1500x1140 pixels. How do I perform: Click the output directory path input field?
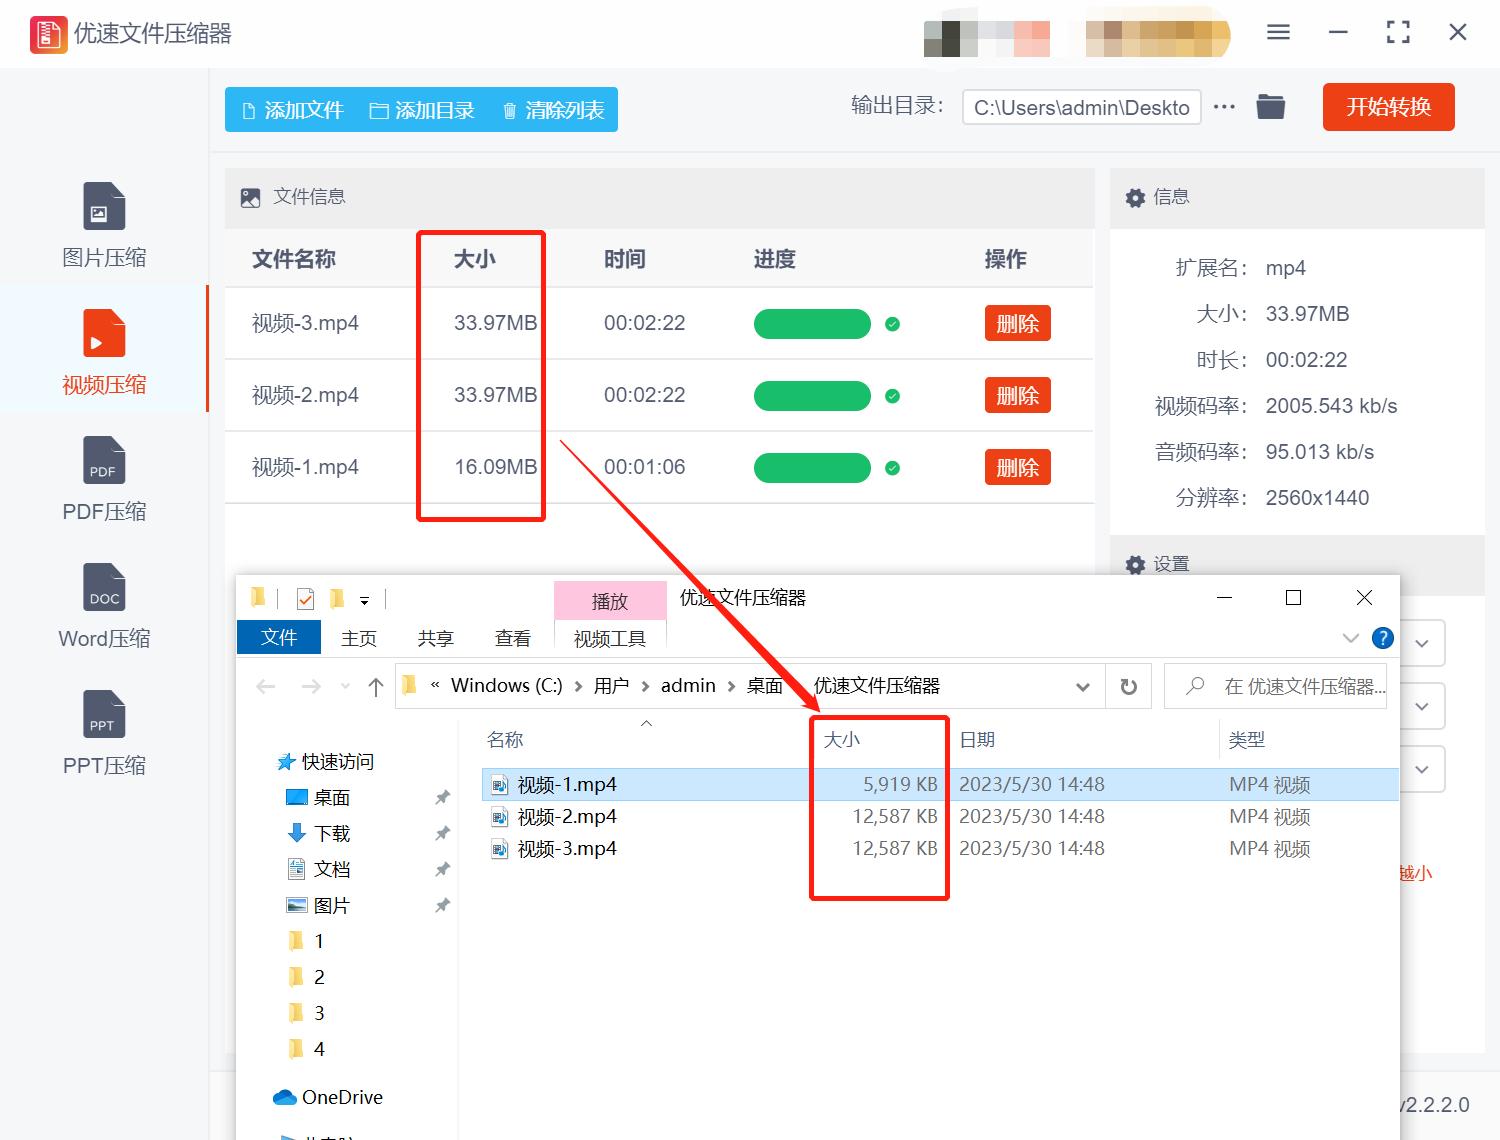tap(1080, 107)
